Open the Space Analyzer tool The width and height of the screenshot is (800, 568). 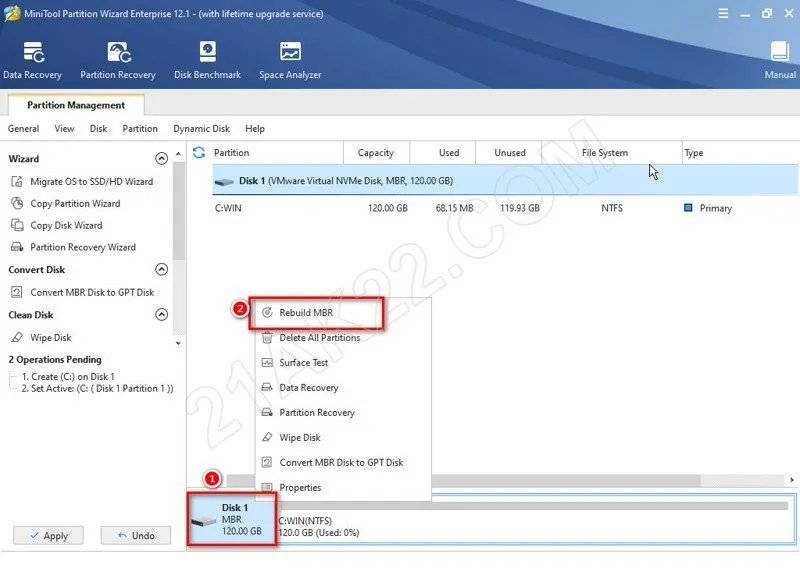tap(290, 60)
